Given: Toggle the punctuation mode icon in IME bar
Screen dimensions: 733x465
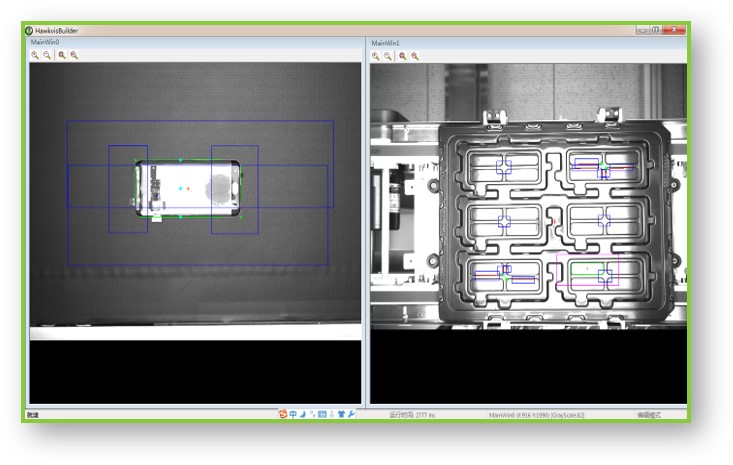Looking at the screenshot, I should [312, 414].
